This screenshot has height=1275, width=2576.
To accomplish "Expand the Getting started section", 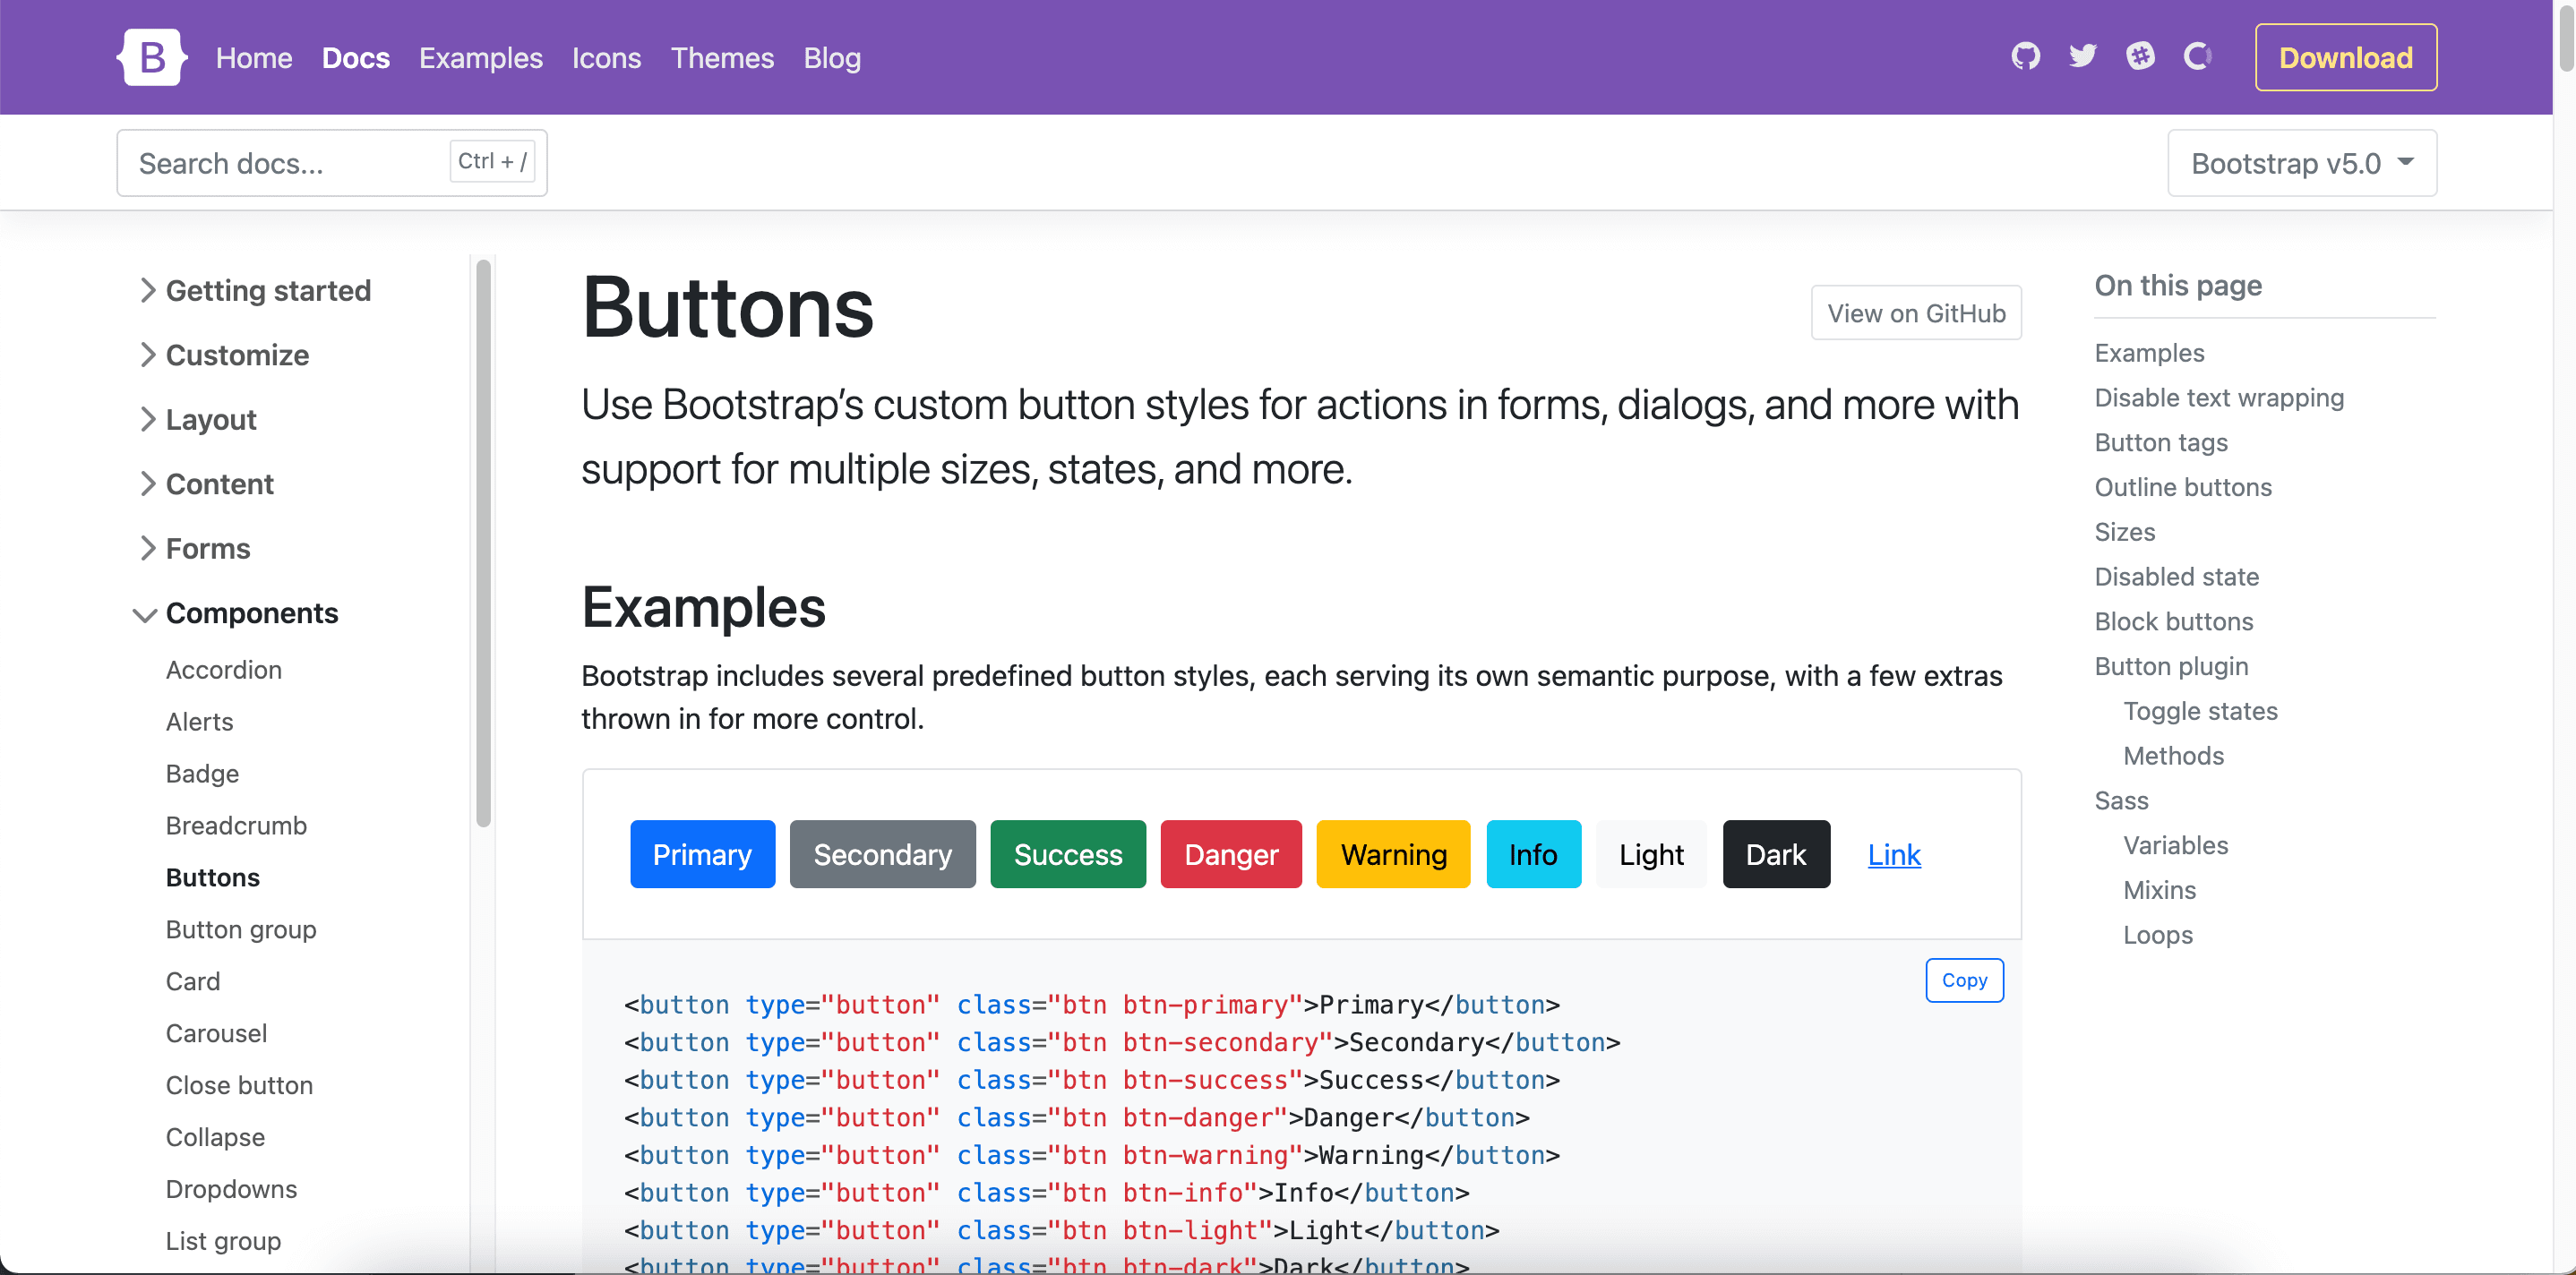I will coord(254,290).
